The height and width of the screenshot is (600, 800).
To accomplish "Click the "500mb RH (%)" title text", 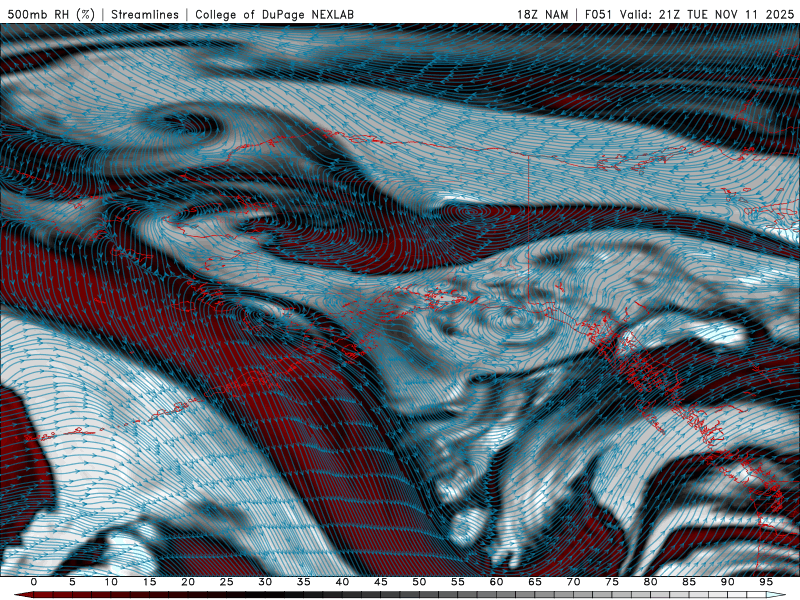I will pyautogui.click(x=52, y=14).
